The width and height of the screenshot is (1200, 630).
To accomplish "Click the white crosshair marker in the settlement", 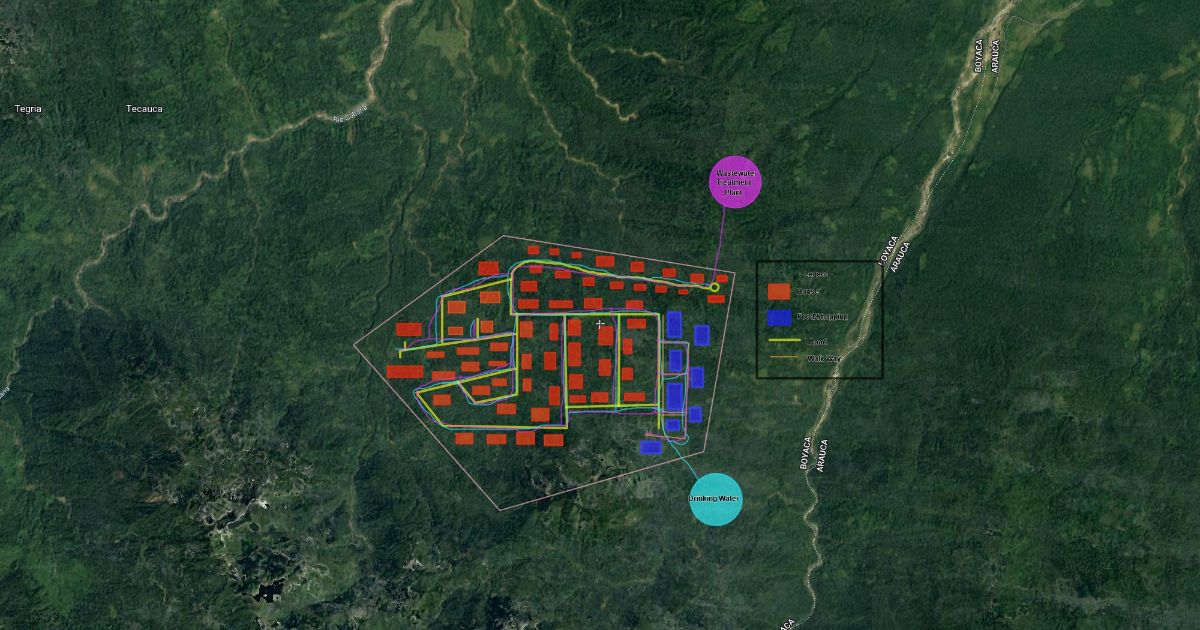I will 600,324.
